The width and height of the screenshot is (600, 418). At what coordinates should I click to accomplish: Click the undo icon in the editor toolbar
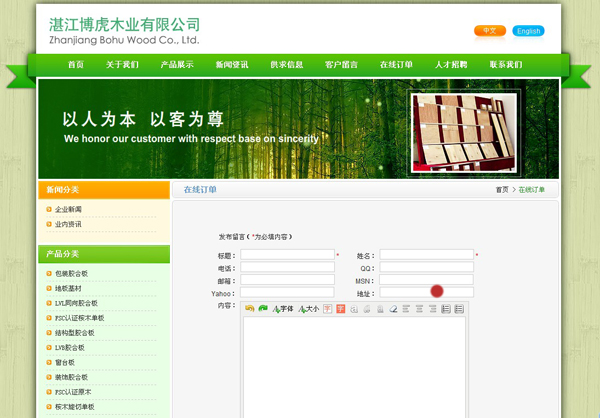click(x=250, y=309)
